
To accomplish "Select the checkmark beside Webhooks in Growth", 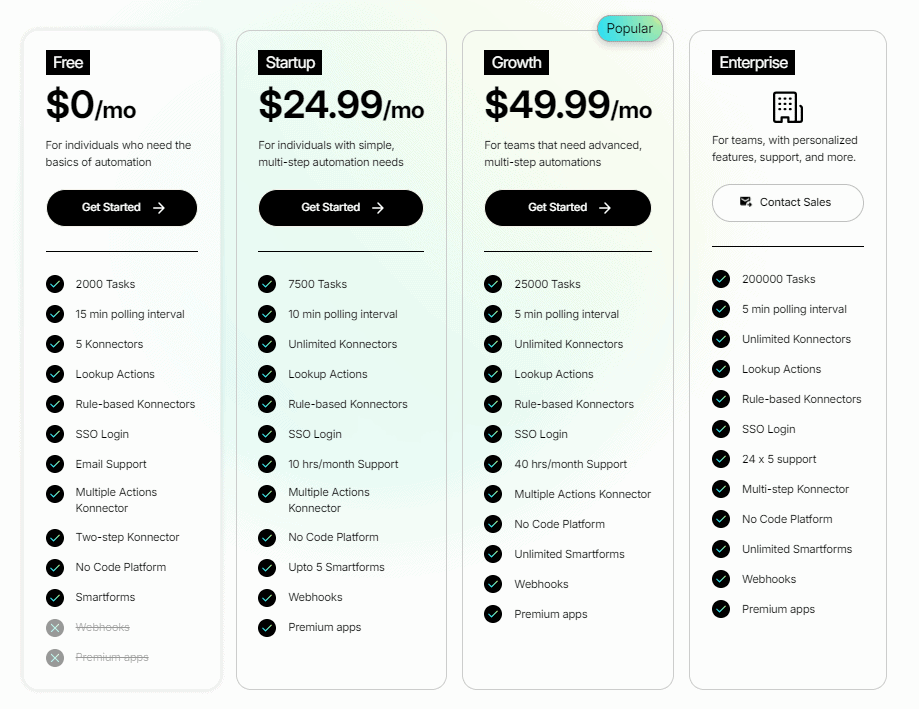I will pyautogui.click(x=493, y=584).
